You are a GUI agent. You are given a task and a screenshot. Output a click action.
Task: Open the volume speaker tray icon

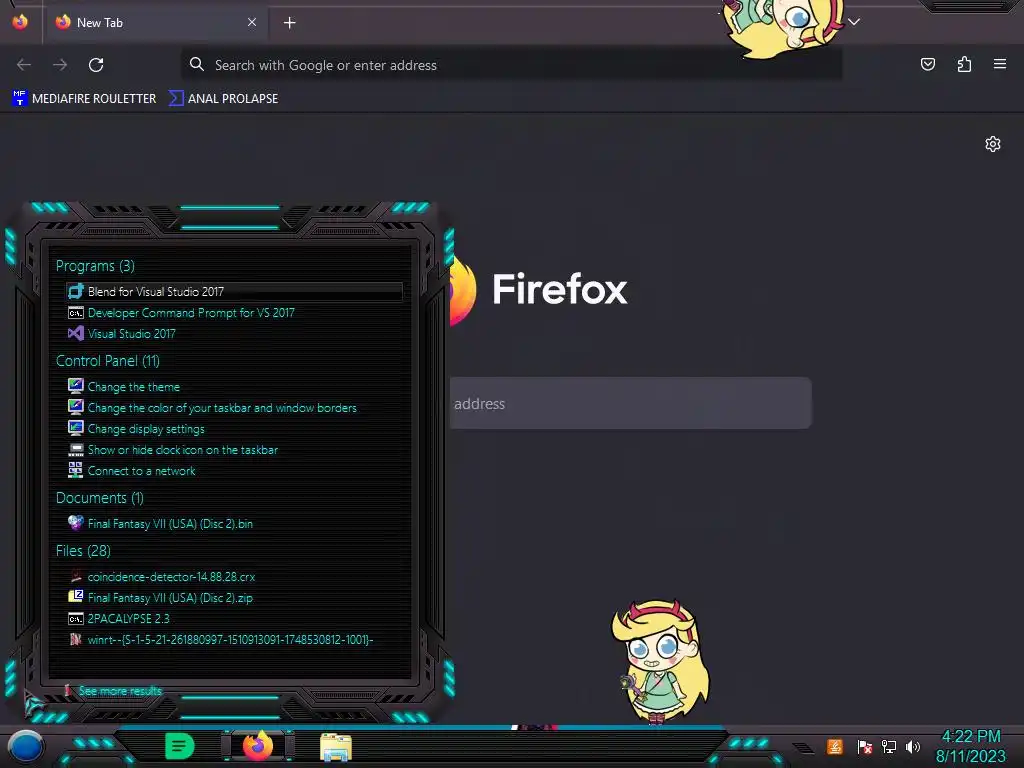tap(912, 746)
